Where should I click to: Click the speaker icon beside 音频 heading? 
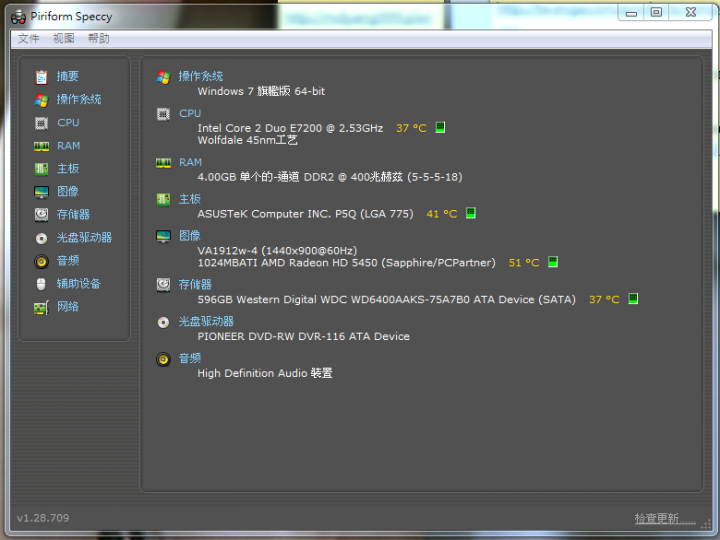(163, 359)
